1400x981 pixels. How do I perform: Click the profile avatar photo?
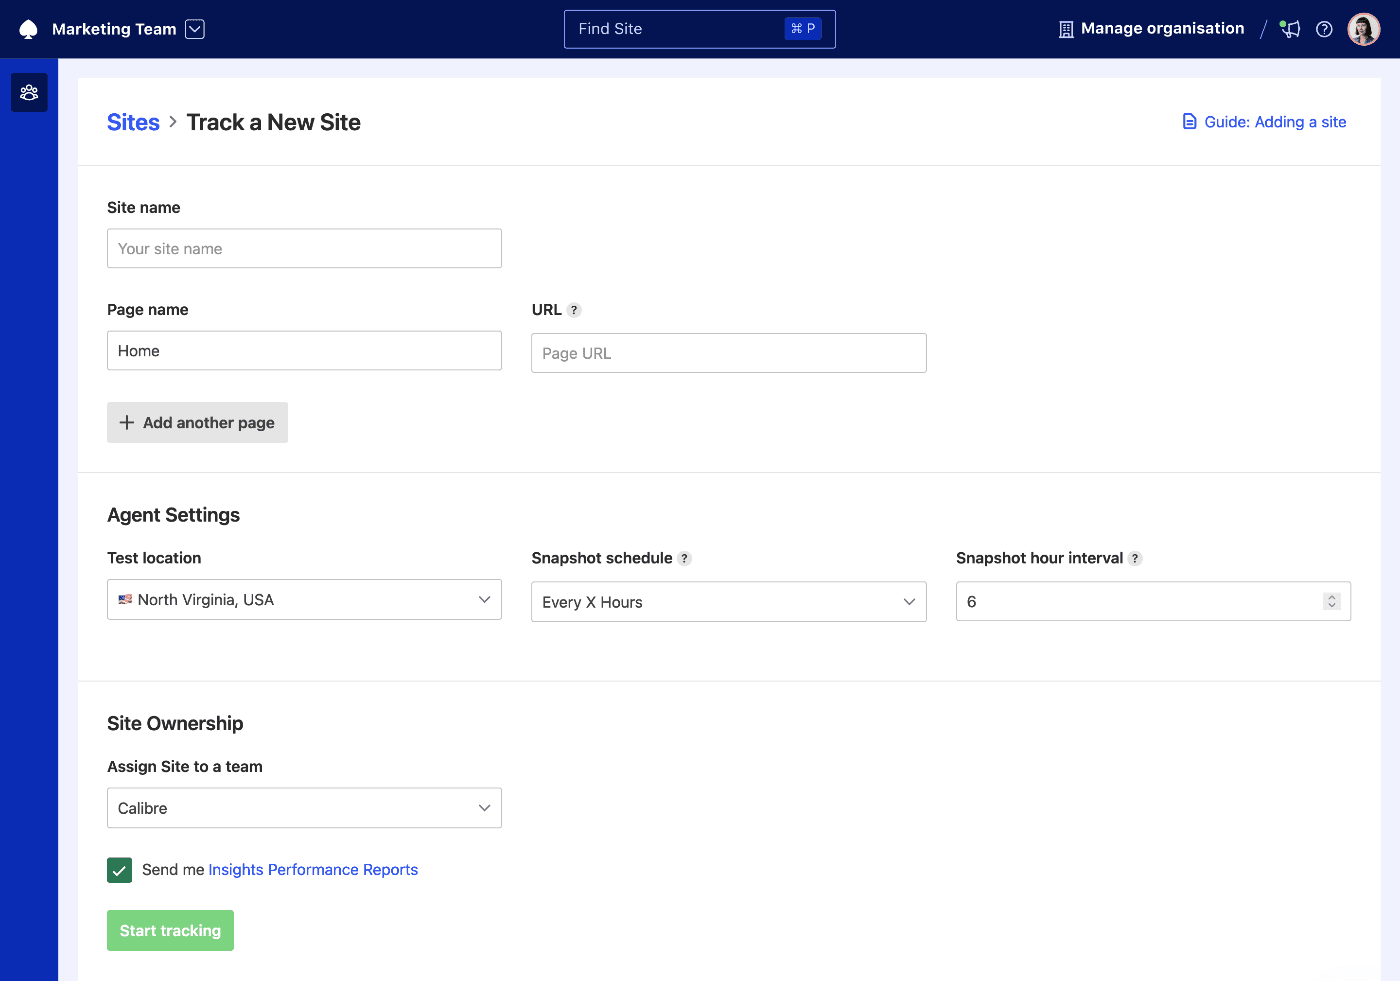(1363, 28)
